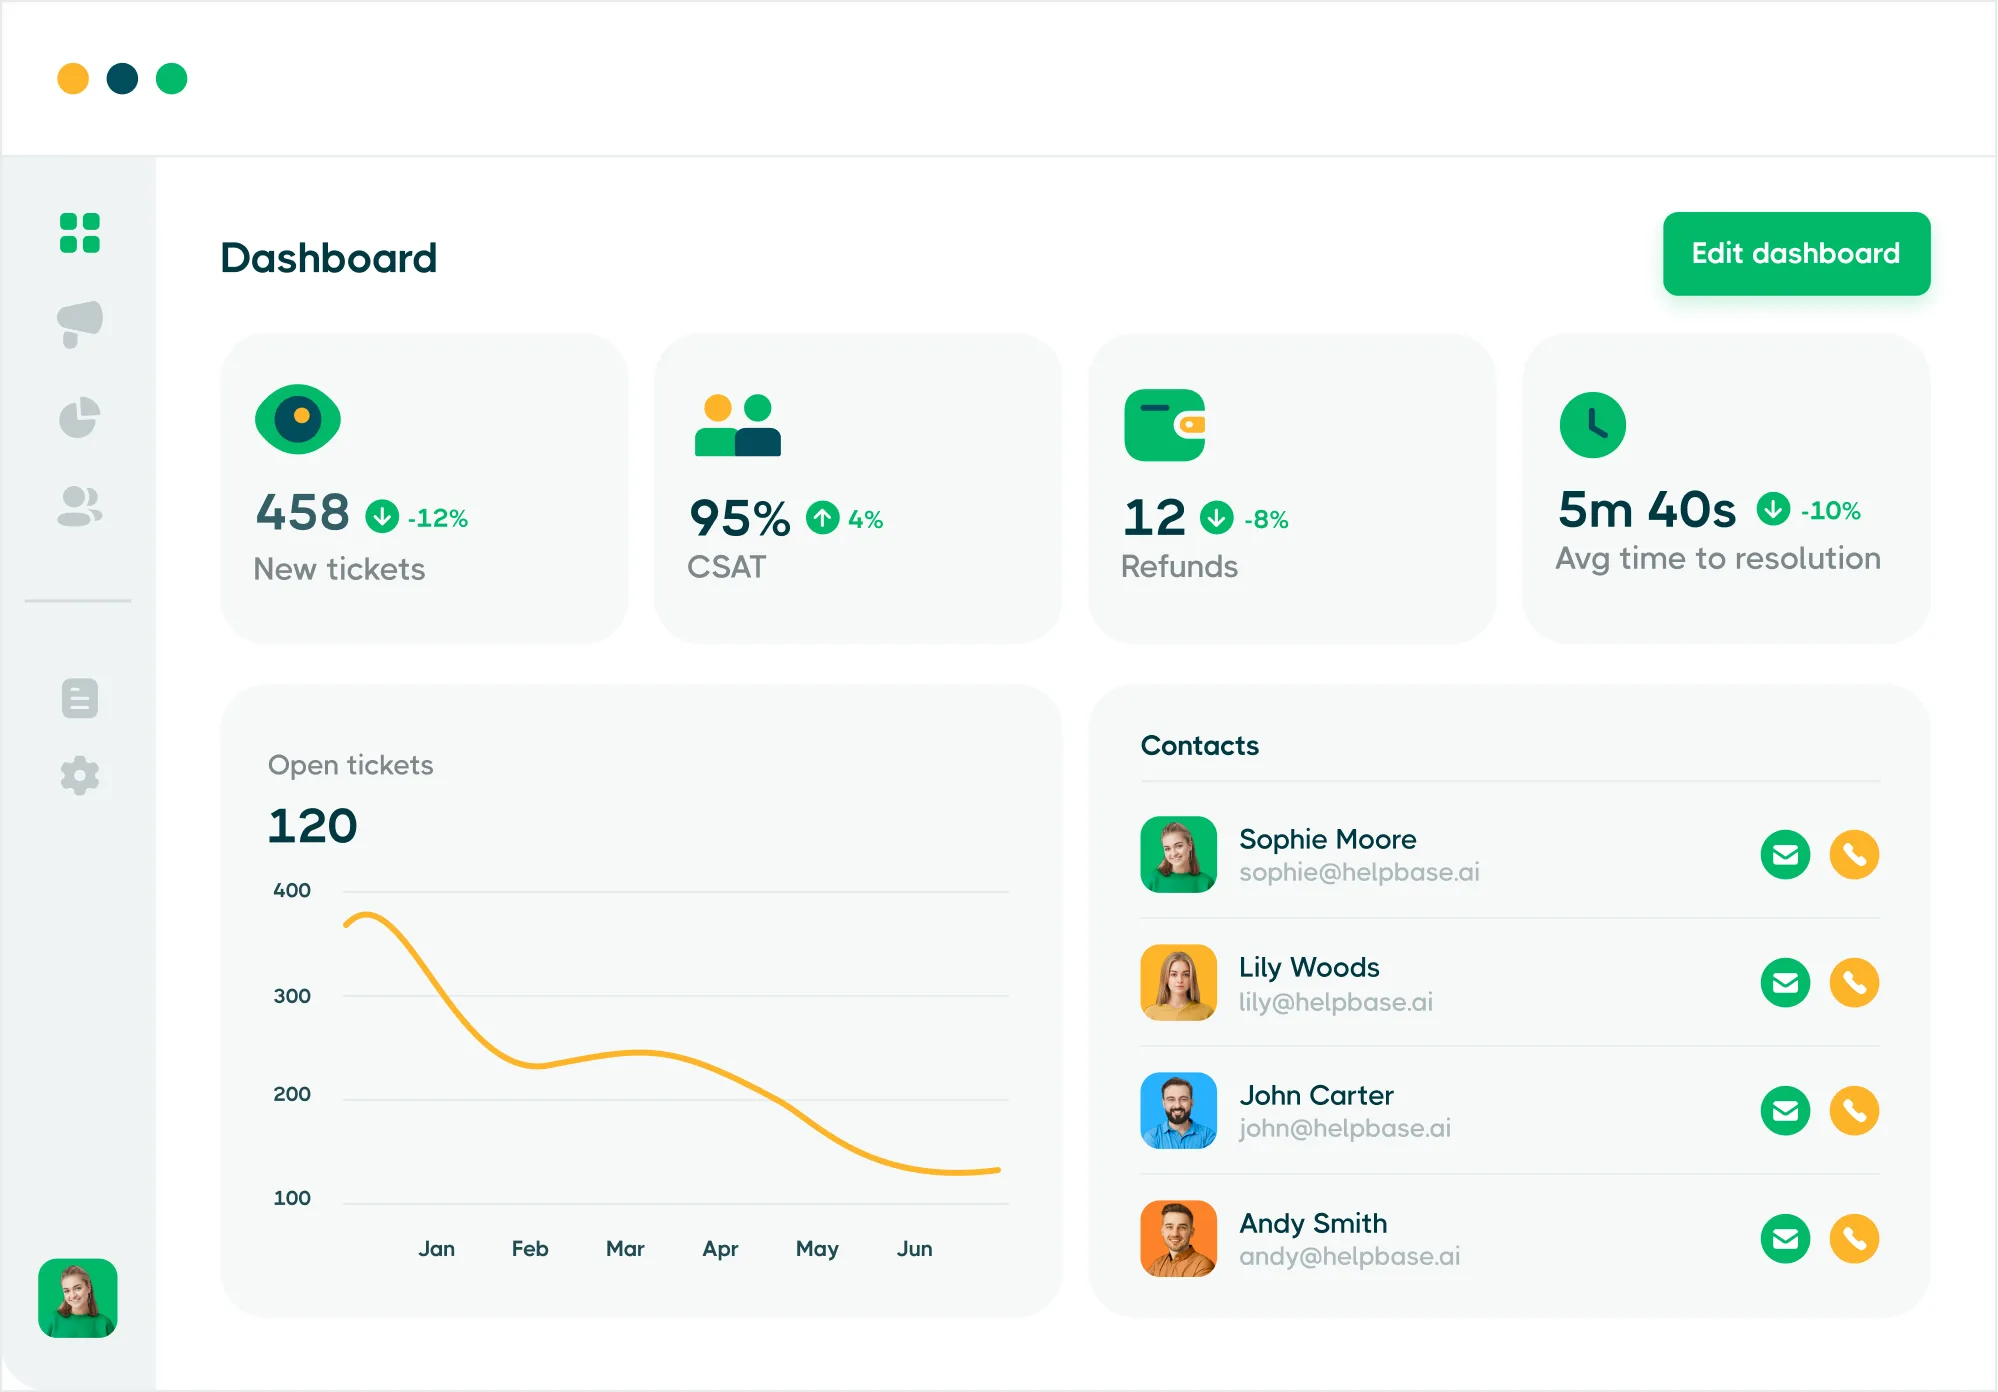Select the Avg time to resolution clock icon
Image resolution: width=1998 pixels, height=1392 pixels.
coord(1592,425)
